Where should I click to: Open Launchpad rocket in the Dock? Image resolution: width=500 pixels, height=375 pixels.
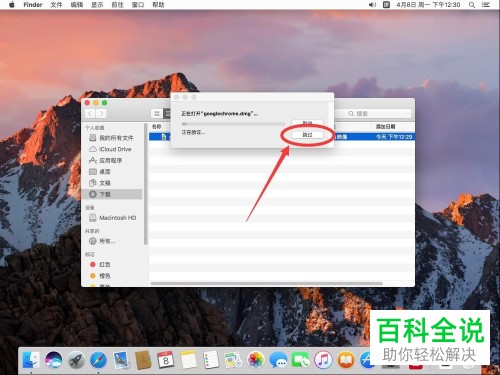(76, 360)
